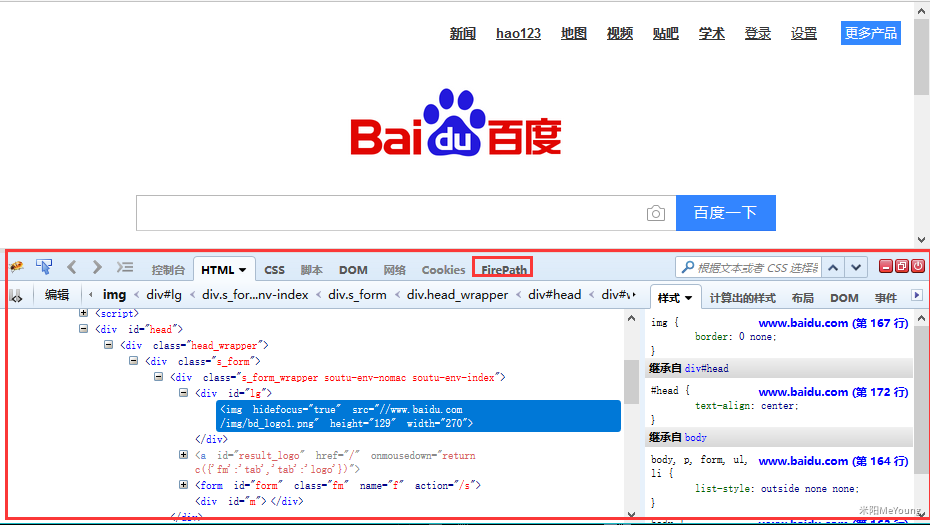Open www.baidu.com (第 172 行) source link
Image resolution: width=930 pixels, height=525 pixels.
pyautogui.click(x=833, y=392)
